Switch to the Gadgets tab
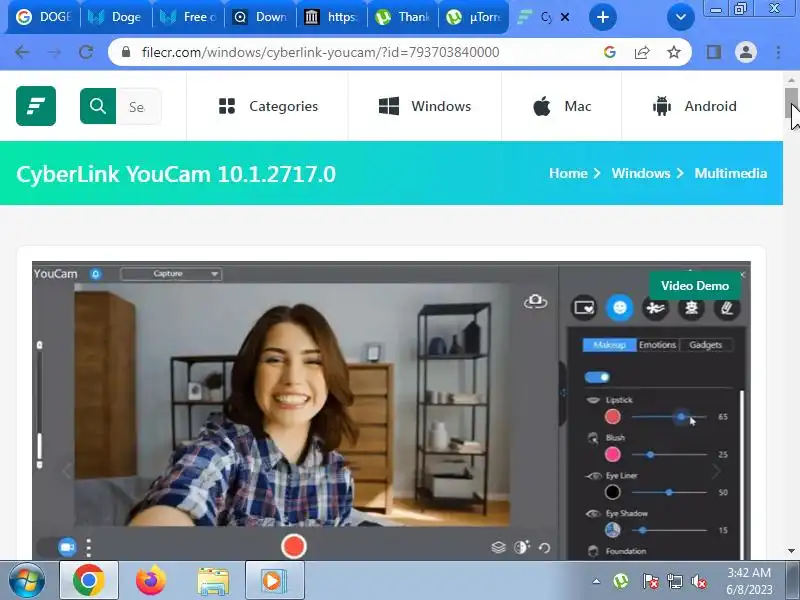The height and width of the screenshot is (600, 800). pos(706,345)
